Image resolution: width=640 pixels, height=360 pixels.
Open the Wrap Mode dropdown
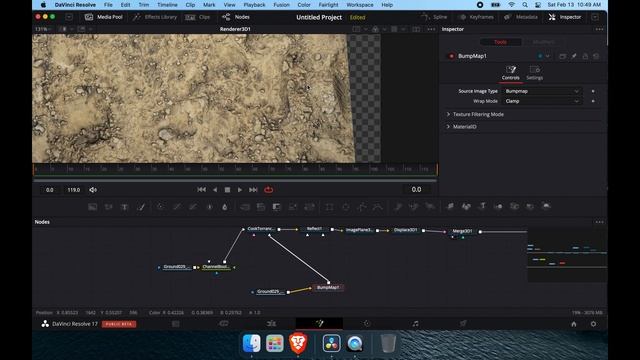541,101
